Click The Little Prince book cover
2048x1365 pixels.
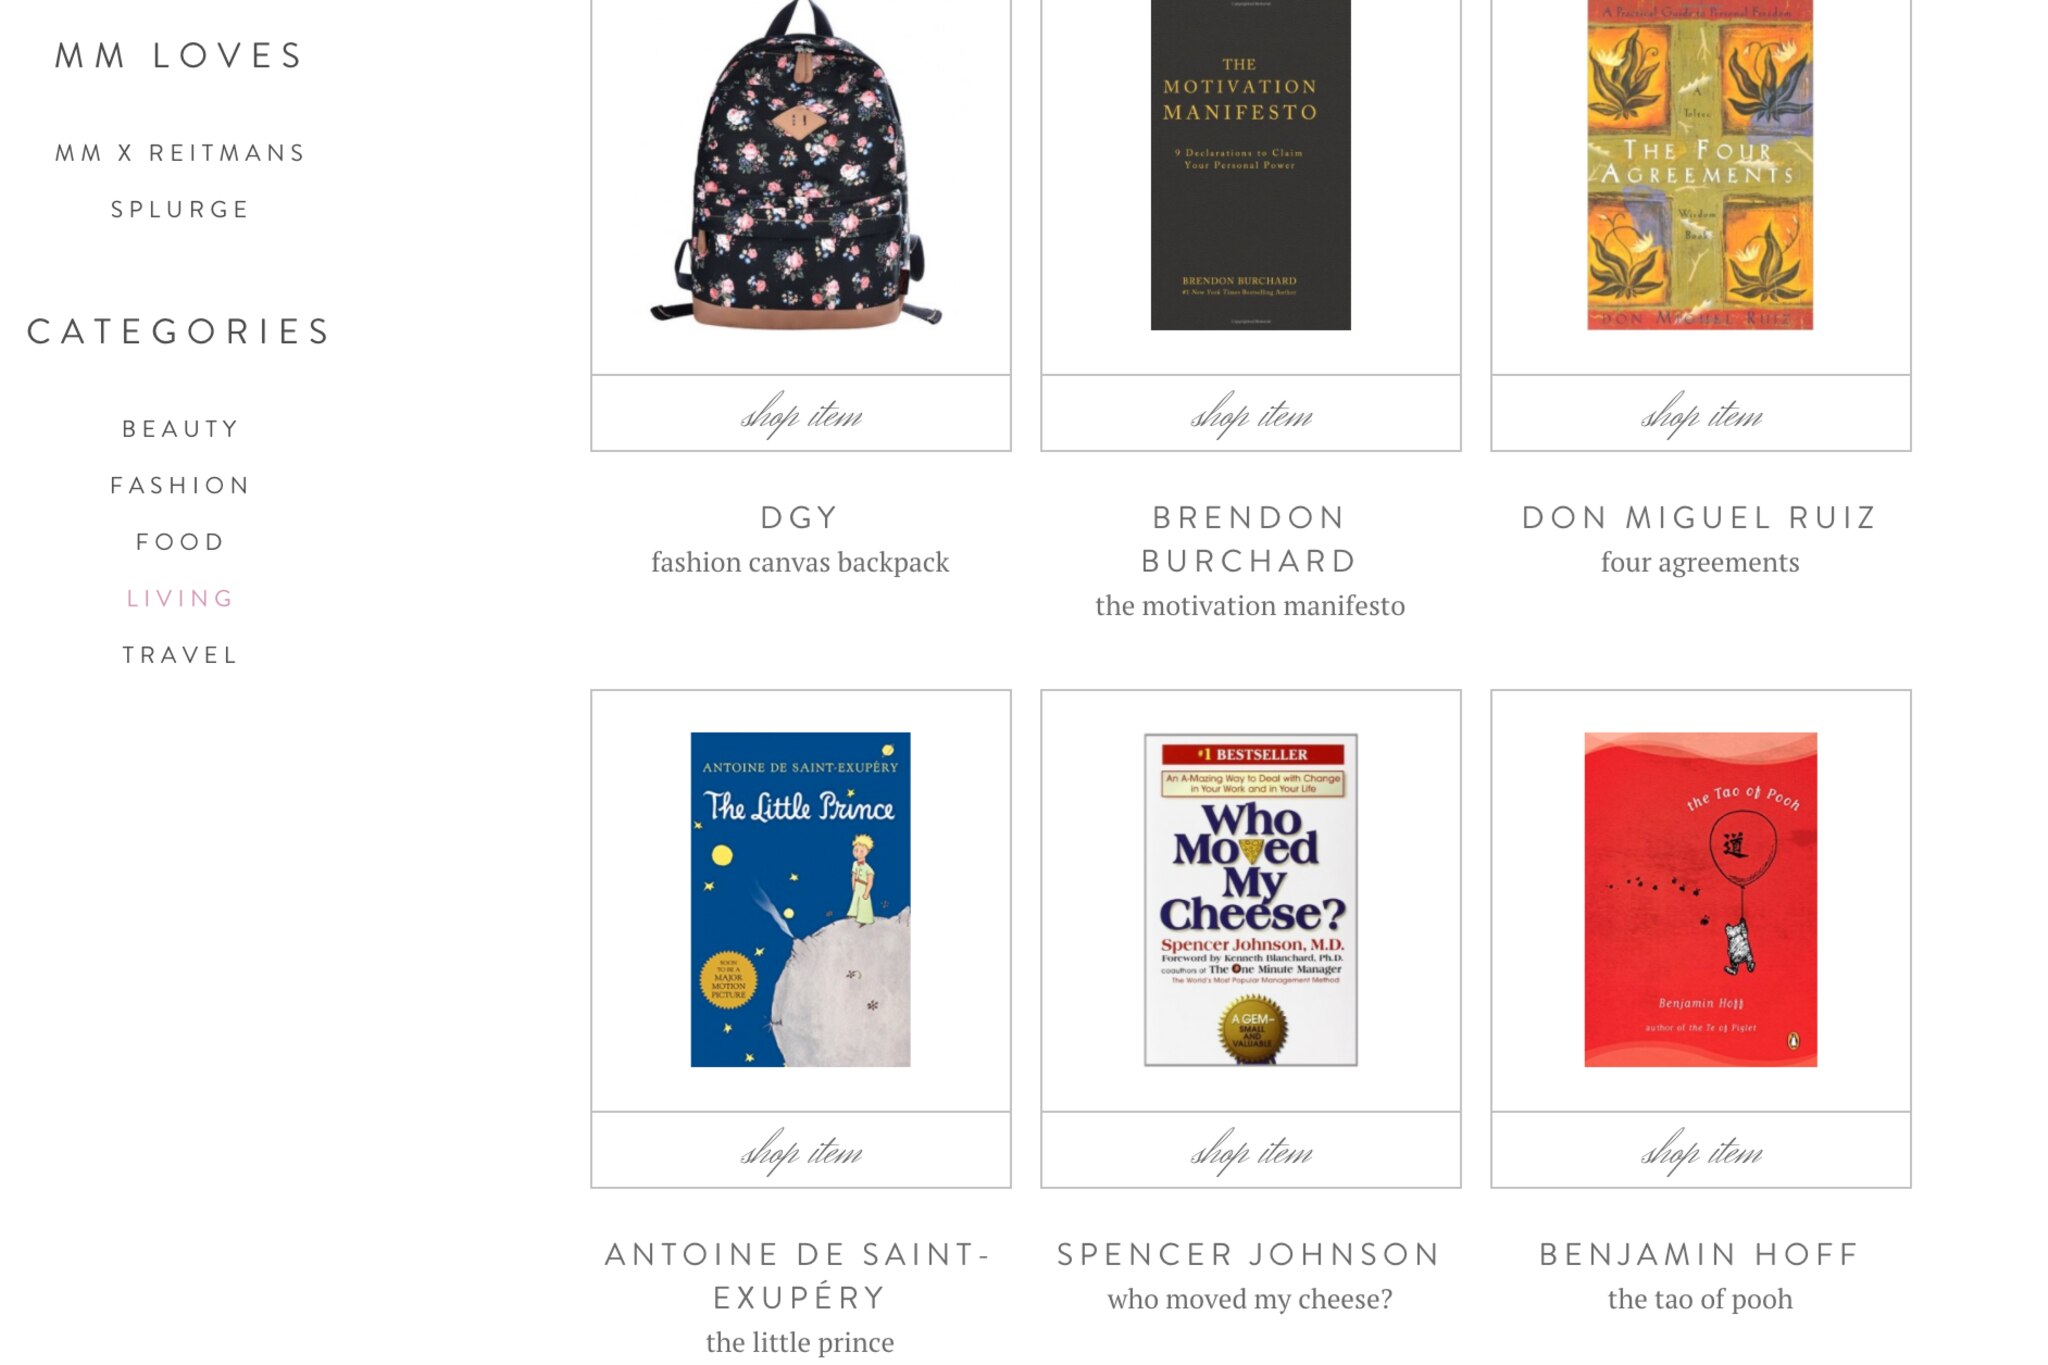coord(800,899)
